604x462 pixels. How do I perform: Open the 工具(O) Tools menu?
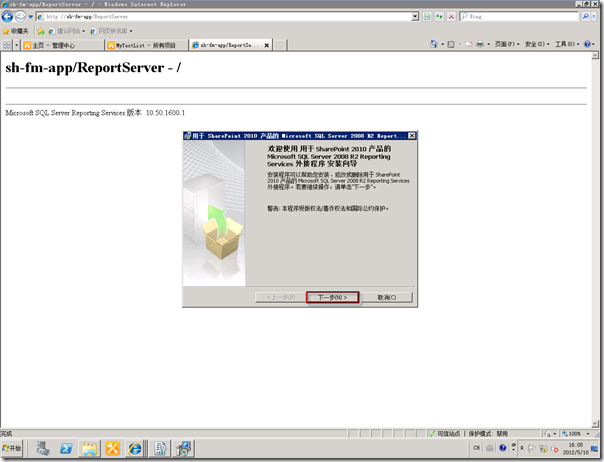click(x=567, y=44)
